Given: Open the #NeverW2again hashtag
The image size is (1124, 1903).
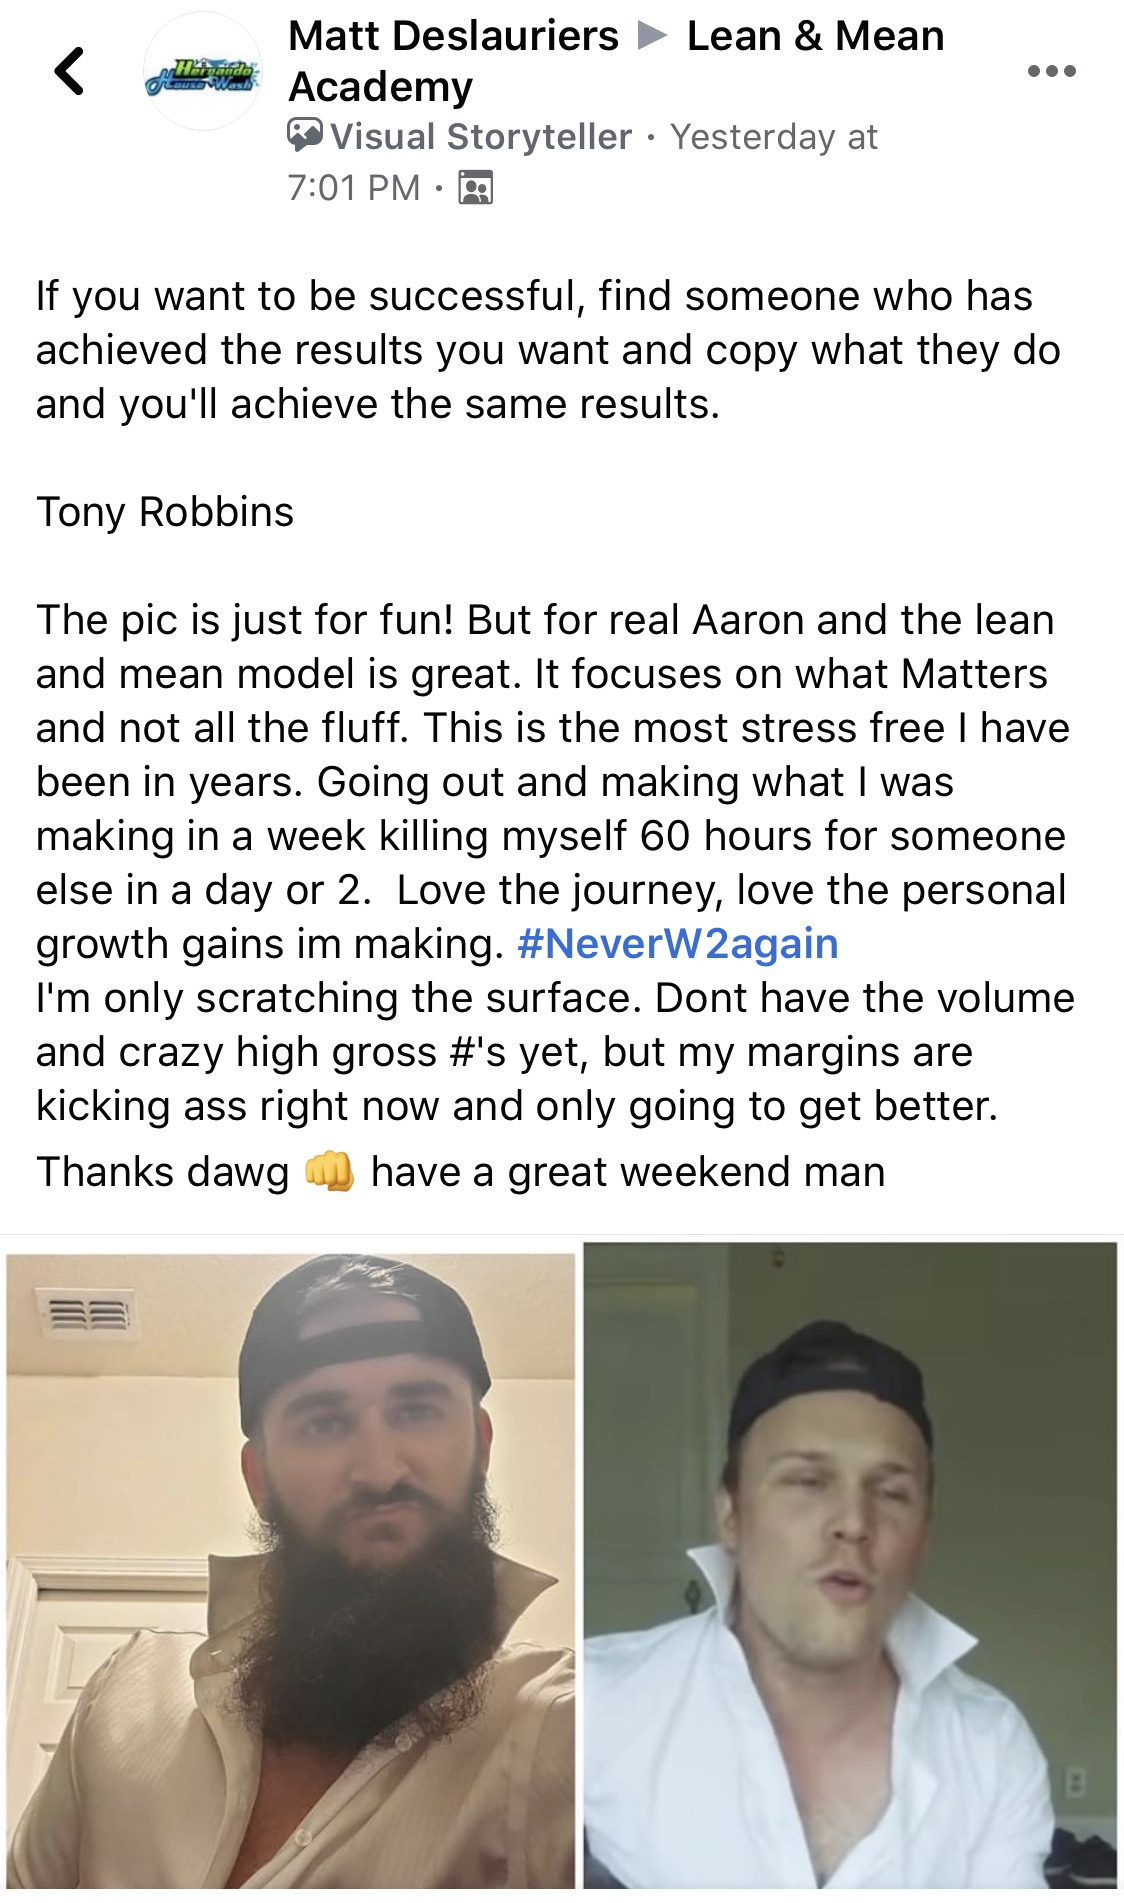Looking at the screenshot, I should coord(677,944).
